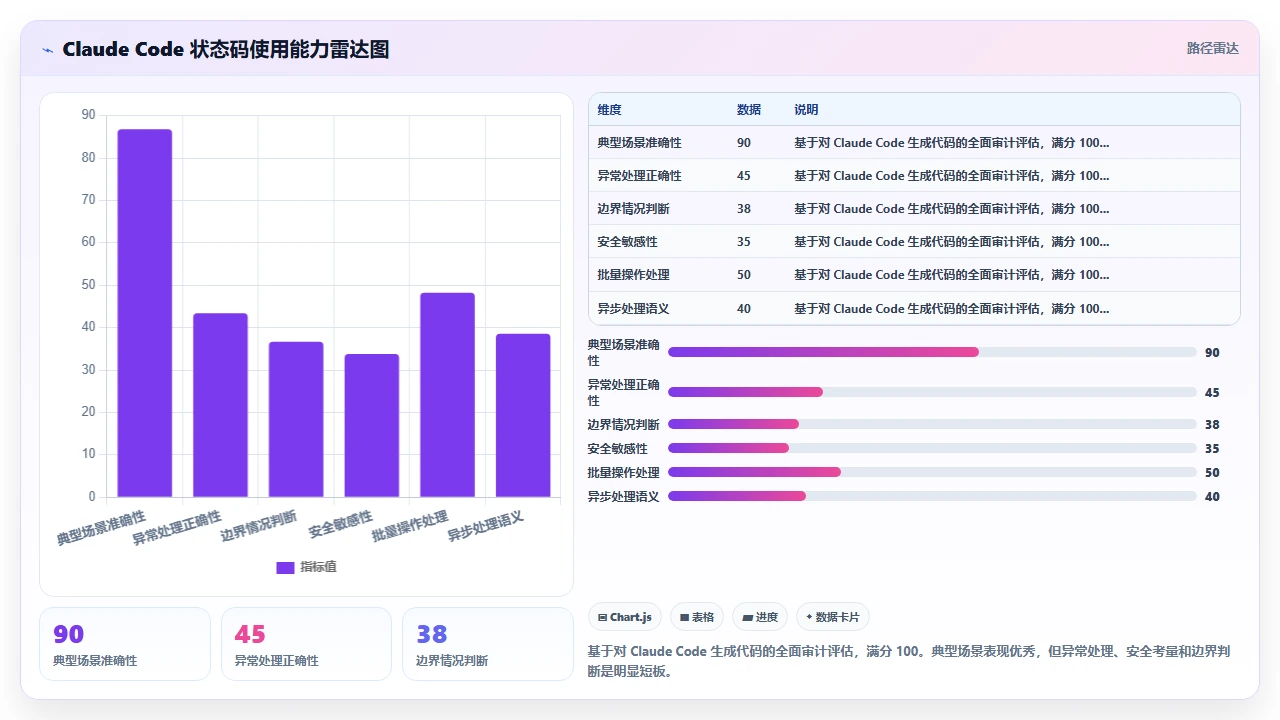
Task: Click the value 45 in table
Action: [x=743, y=176]
